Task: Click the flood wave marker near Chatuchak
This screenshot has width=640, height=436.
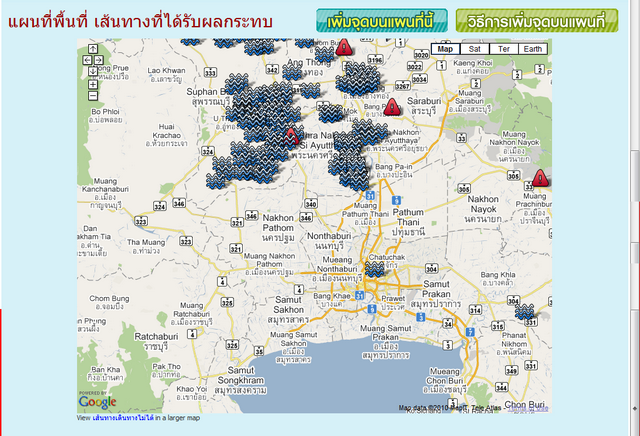Action: click(375, 268)
